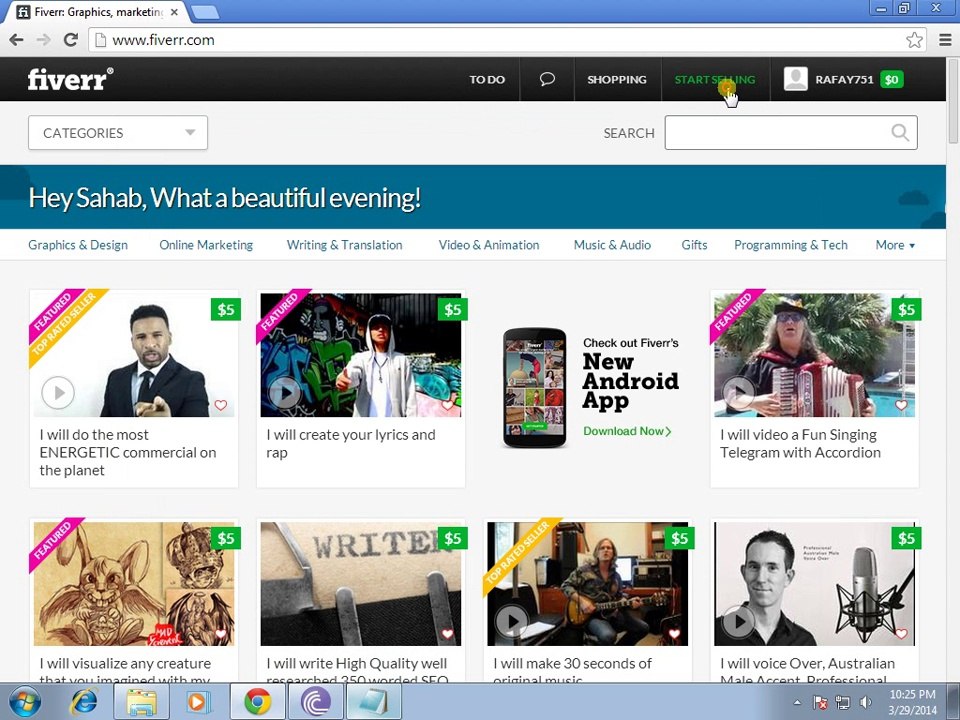Open the messages speech bubble icon

tap(547, 79)
